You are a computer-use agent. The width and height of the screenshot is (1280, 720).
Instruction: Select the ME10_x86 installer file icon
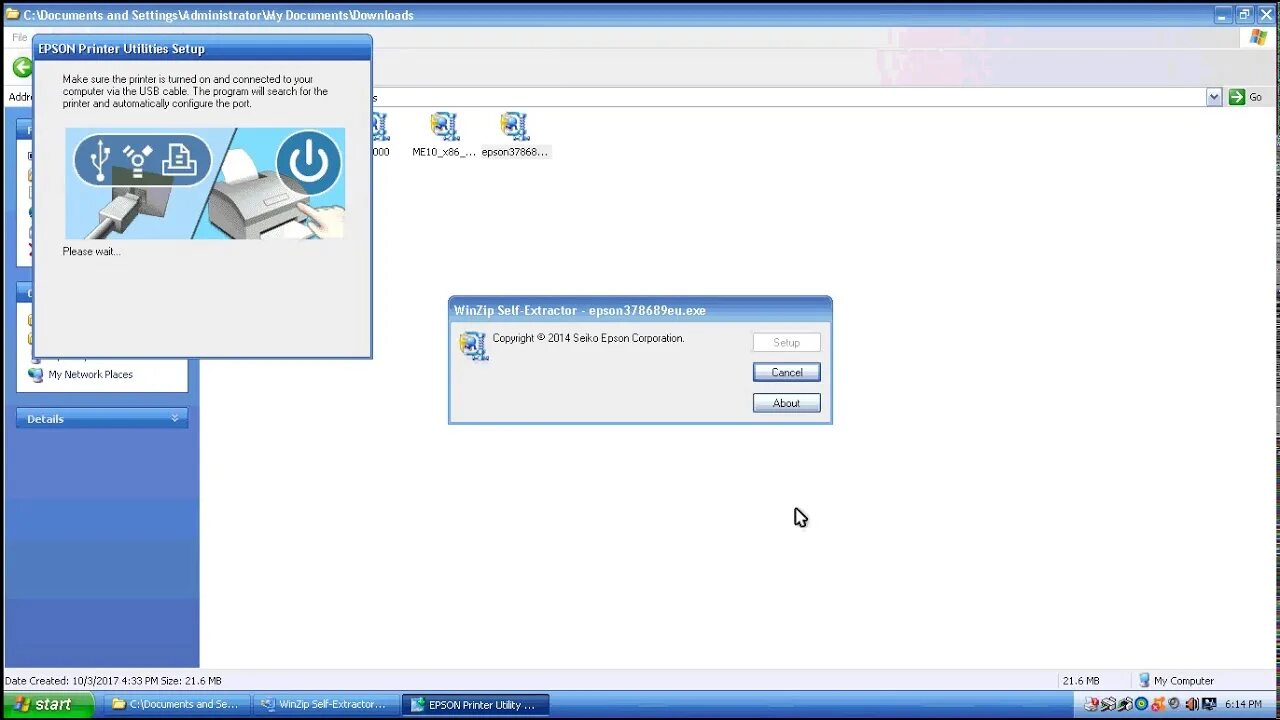[444, 126]
